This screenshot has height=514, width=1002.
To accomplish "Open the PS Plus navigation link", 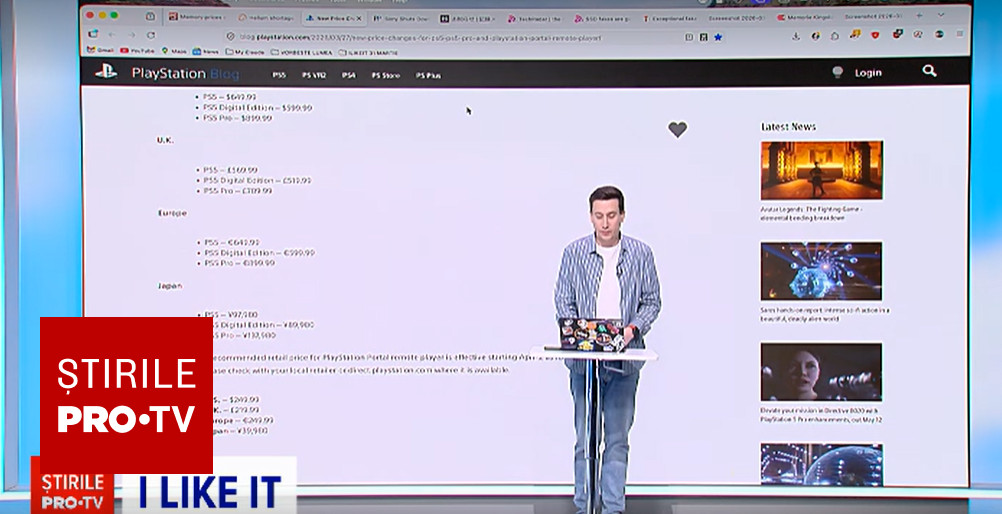I will click(x=428, y=75).
